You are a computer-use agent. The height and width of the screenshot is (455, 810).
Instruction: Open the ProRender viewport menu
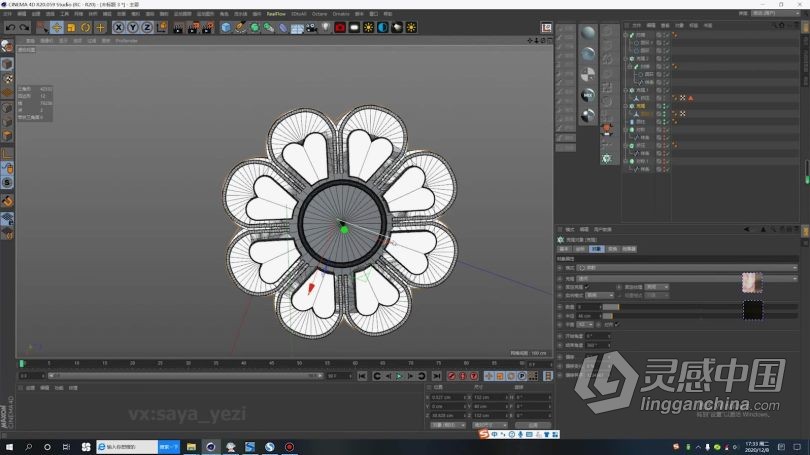pos(127,41)
